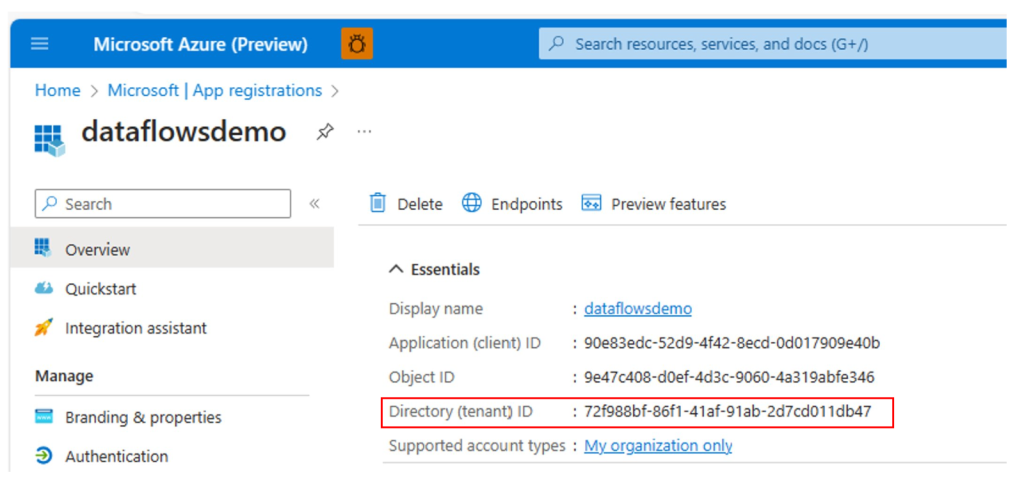The image size is (1024, 477).
Task: Click the Integration assistant rocket icon
Action: tap(43, 327)
